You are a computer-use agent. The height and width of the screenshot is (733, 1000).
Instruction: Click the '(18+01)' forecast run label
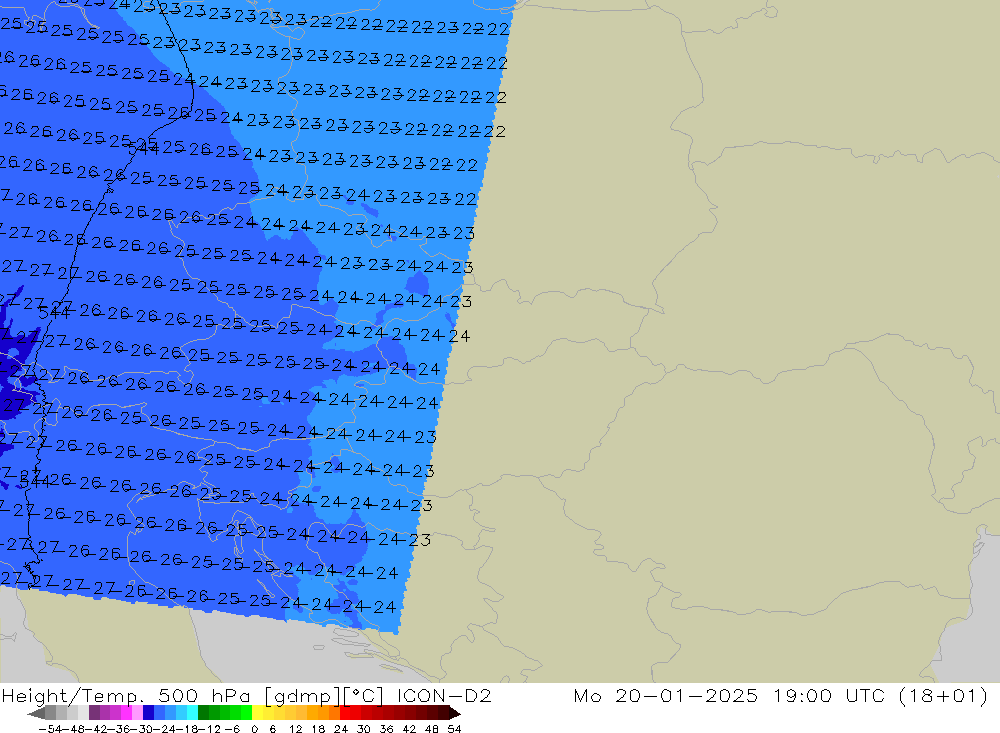coord(943,696)
